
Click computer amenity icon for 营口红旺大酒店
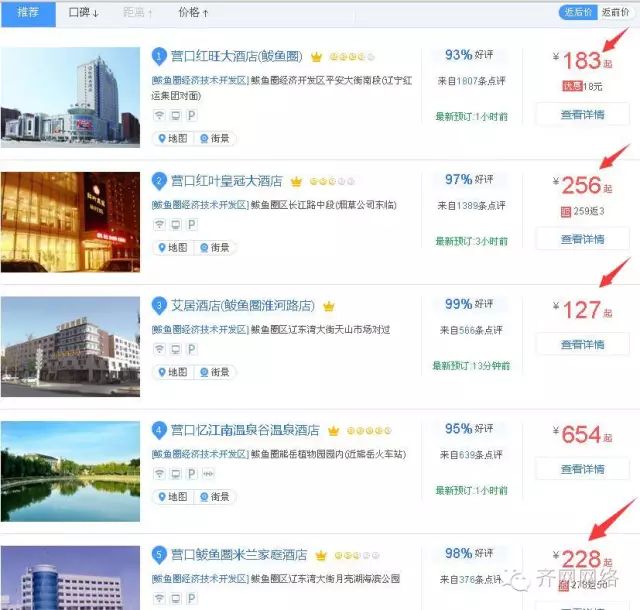[176, 116]
